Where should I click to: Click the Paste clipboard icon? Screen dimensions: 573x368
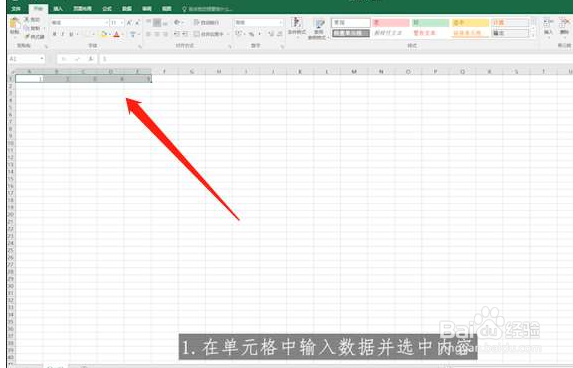14,23
